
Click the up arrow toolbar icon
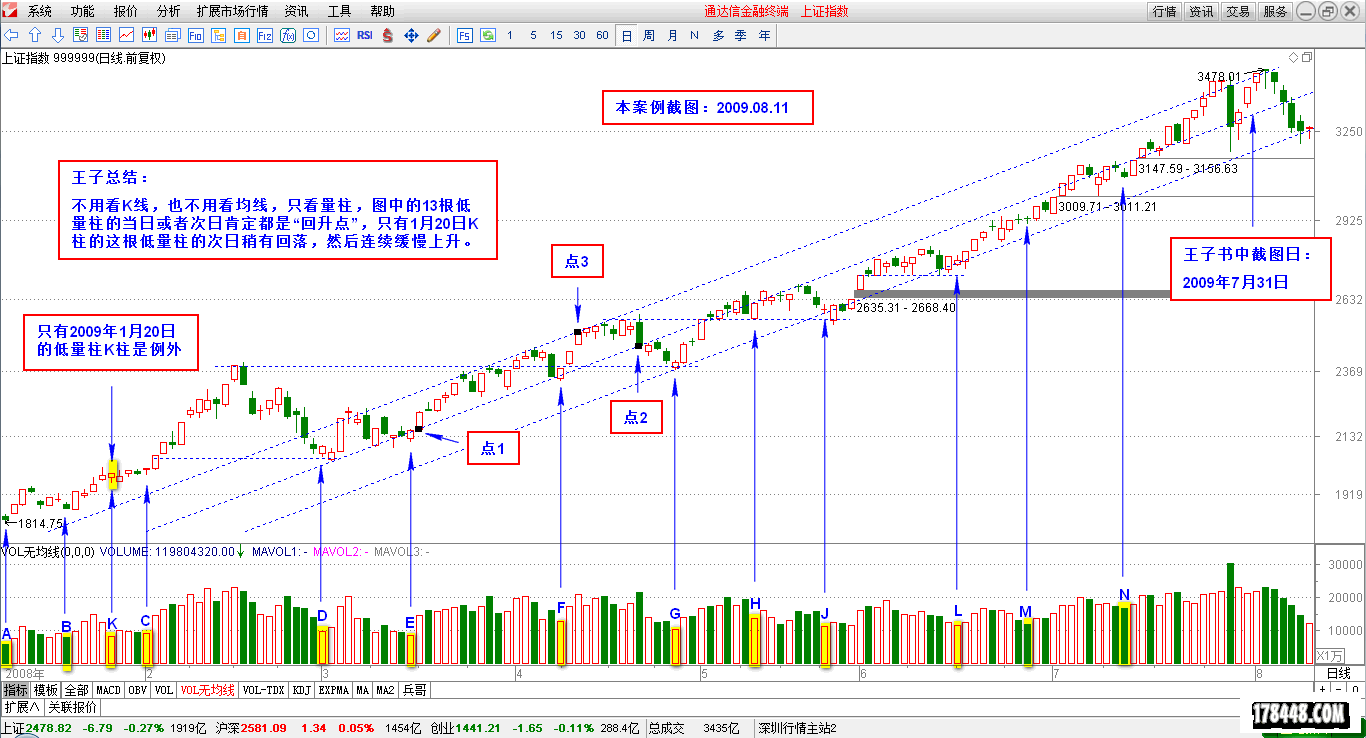click(35, 35)
